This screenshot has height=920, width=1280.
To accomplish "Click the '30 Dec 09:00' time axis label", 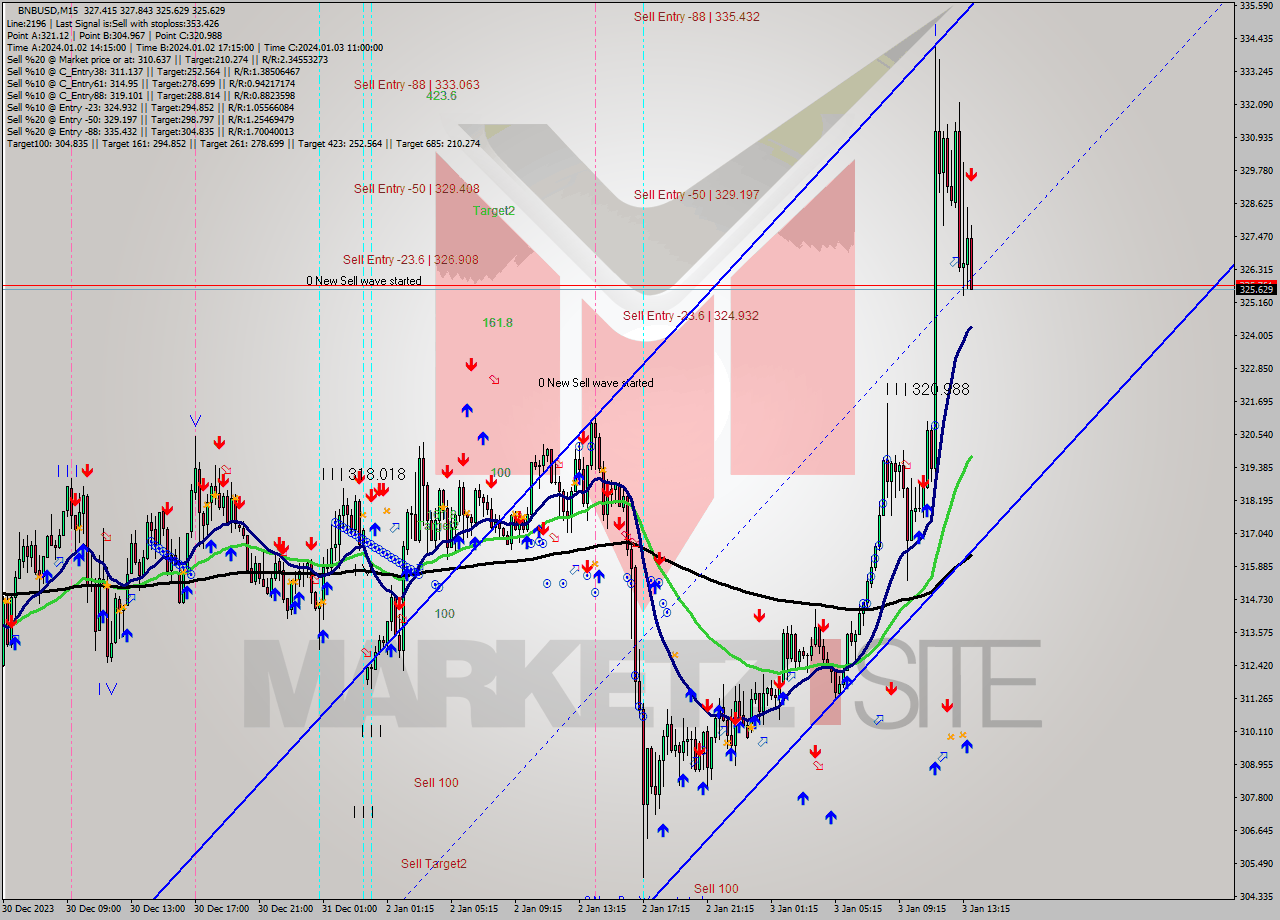I will [93, 910].
